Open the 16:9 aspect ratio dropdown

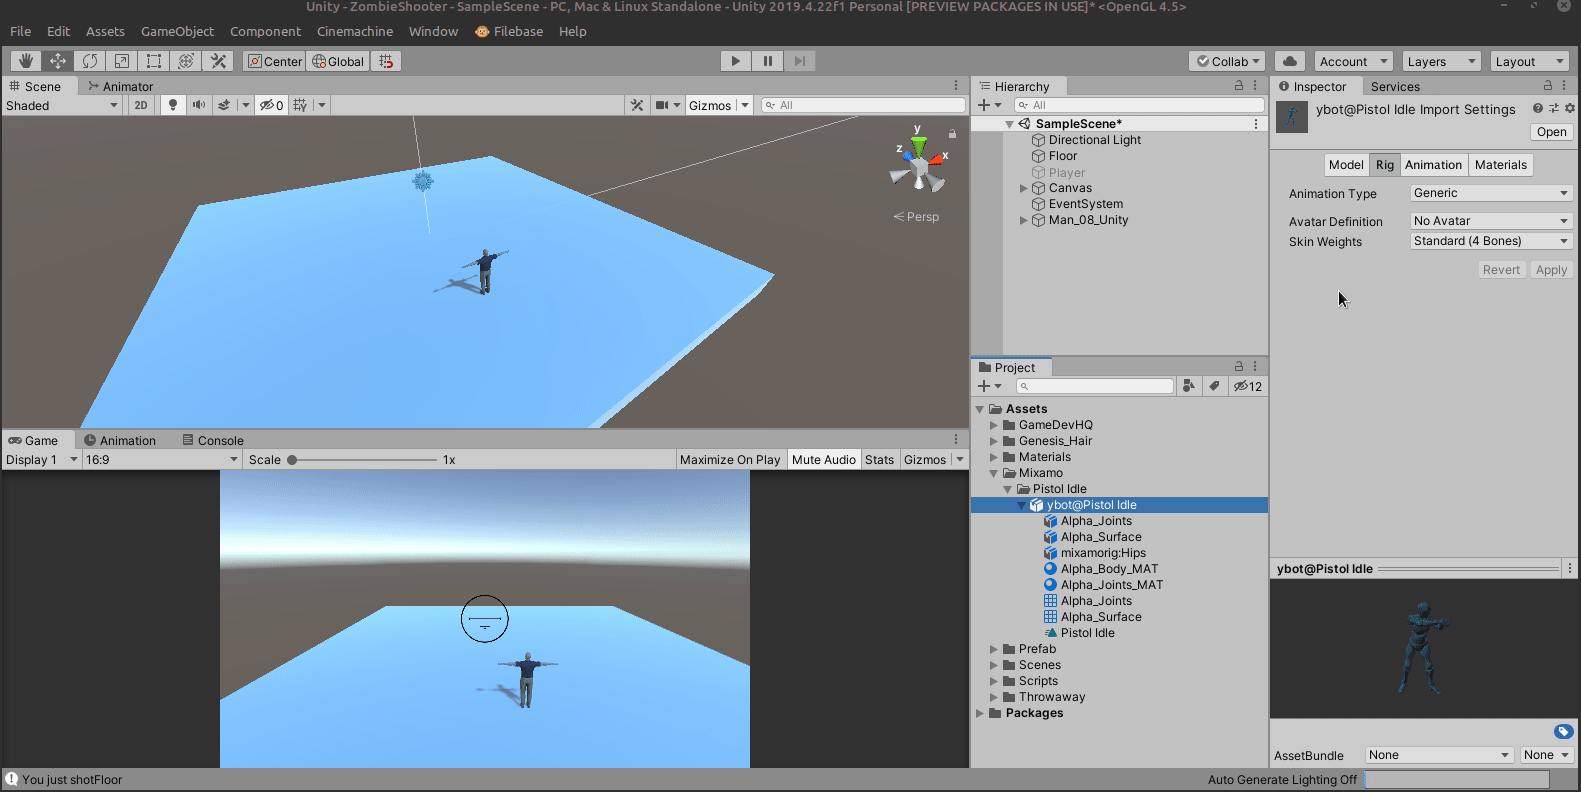point(162,460)
